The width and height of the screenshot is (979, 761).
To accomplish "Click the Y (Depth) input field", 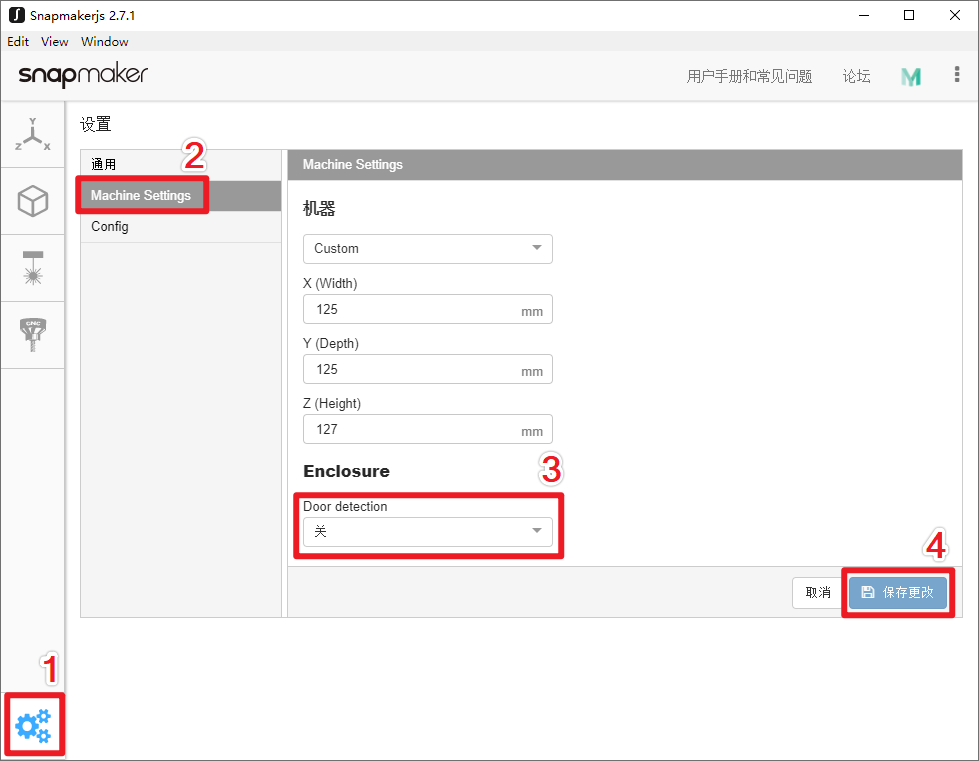I will click(x=428, y=369).
